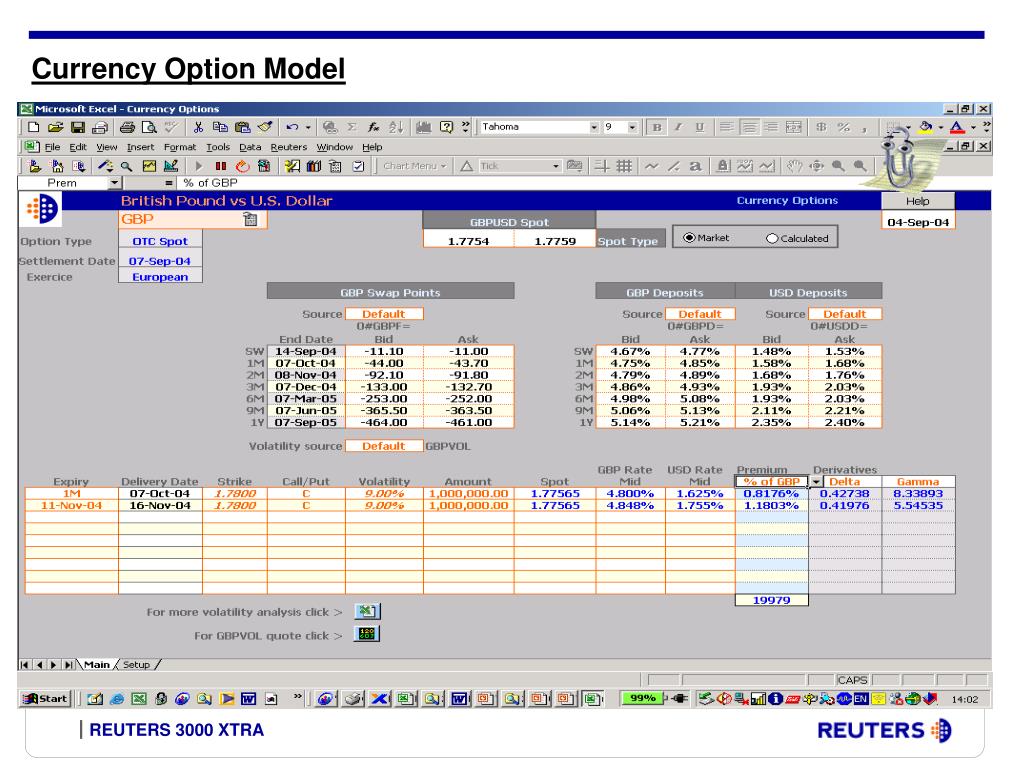Open the Font Color dropdown arrow
The width and height of the screenshot is (1024, 768).
(972, 127)
